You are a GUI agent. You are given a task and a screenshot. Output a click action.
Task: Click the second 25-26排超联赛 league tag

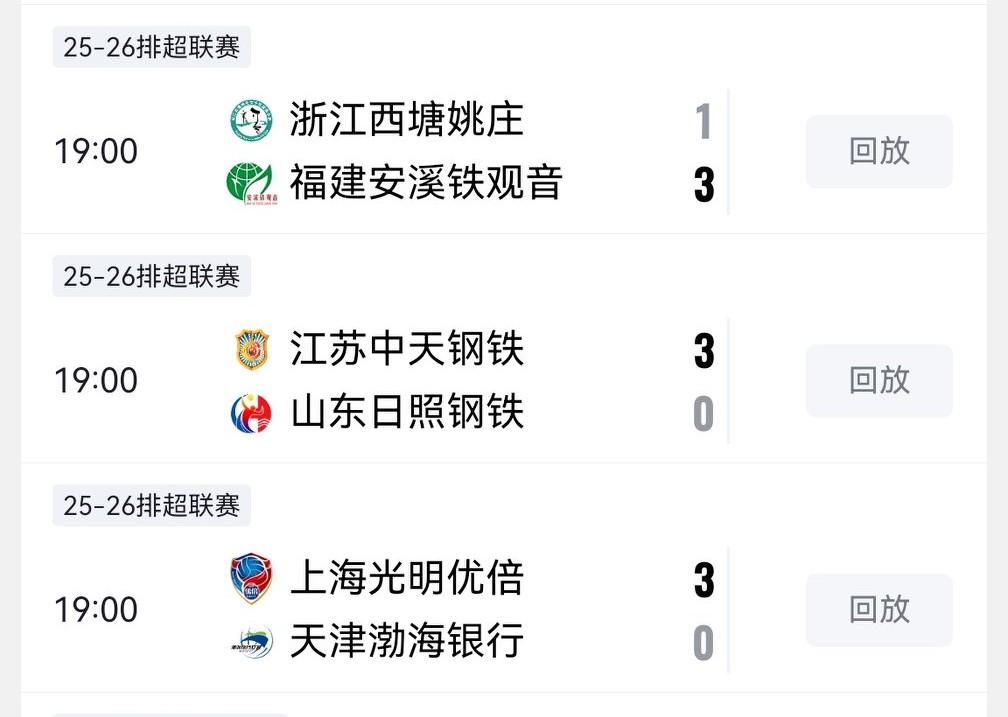coord(152,276)
